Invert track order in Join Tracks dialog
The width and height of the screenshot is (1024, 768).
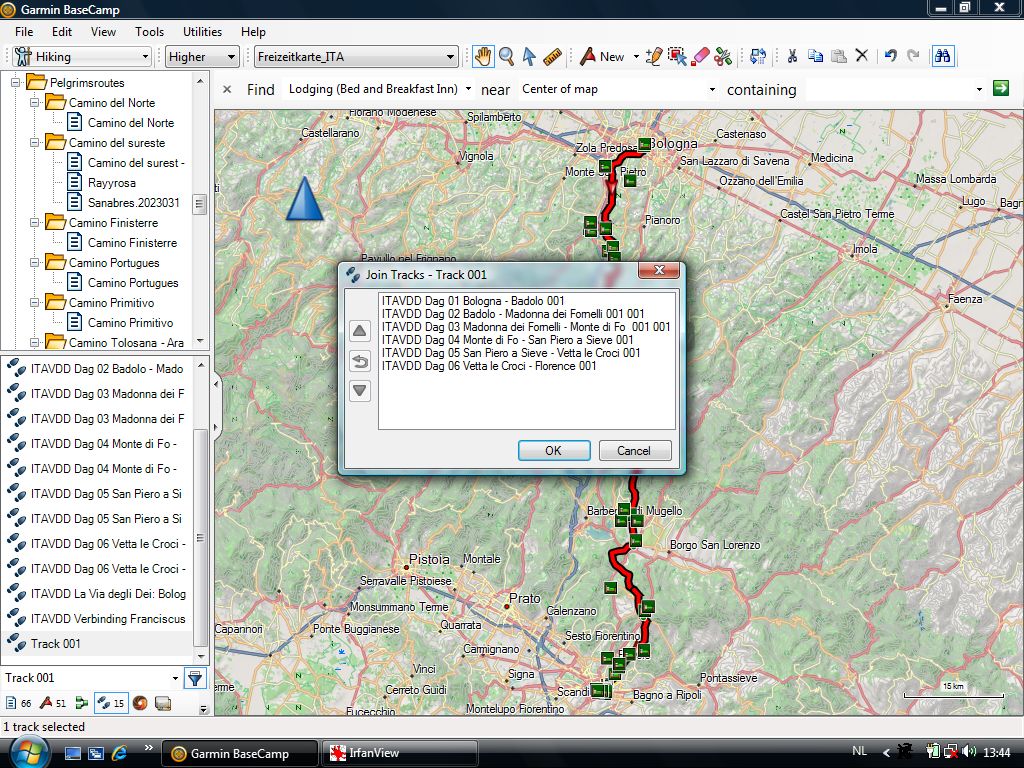tap(360, 361)
